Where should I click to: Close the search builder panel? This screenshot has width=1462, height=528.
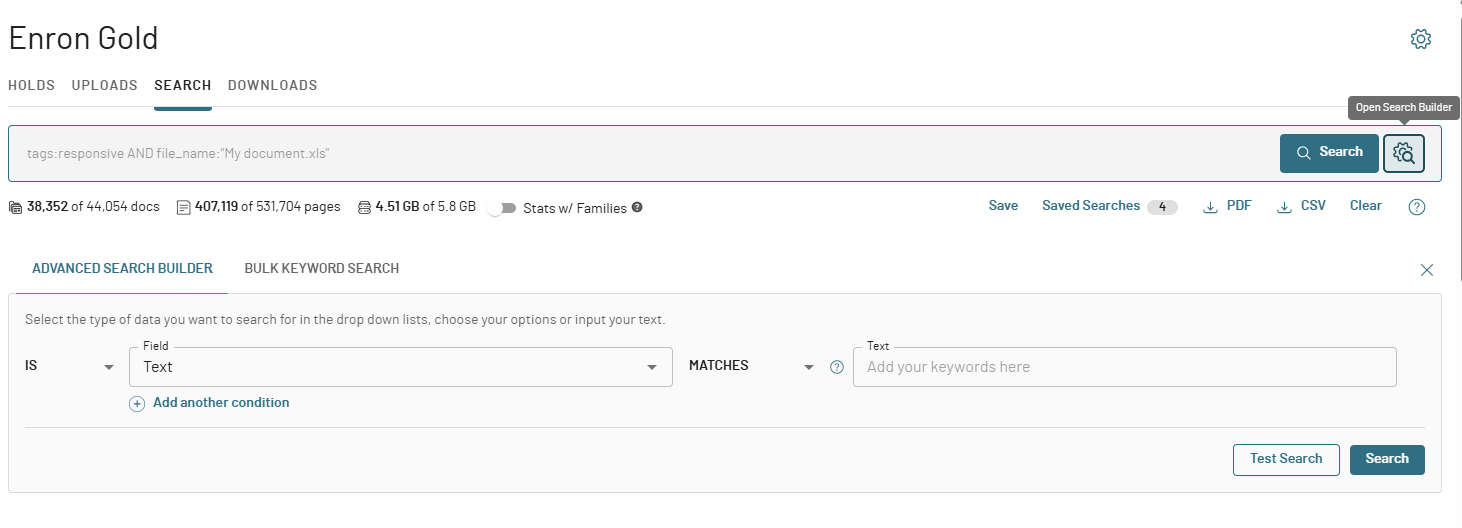[x=1427, y=270]
